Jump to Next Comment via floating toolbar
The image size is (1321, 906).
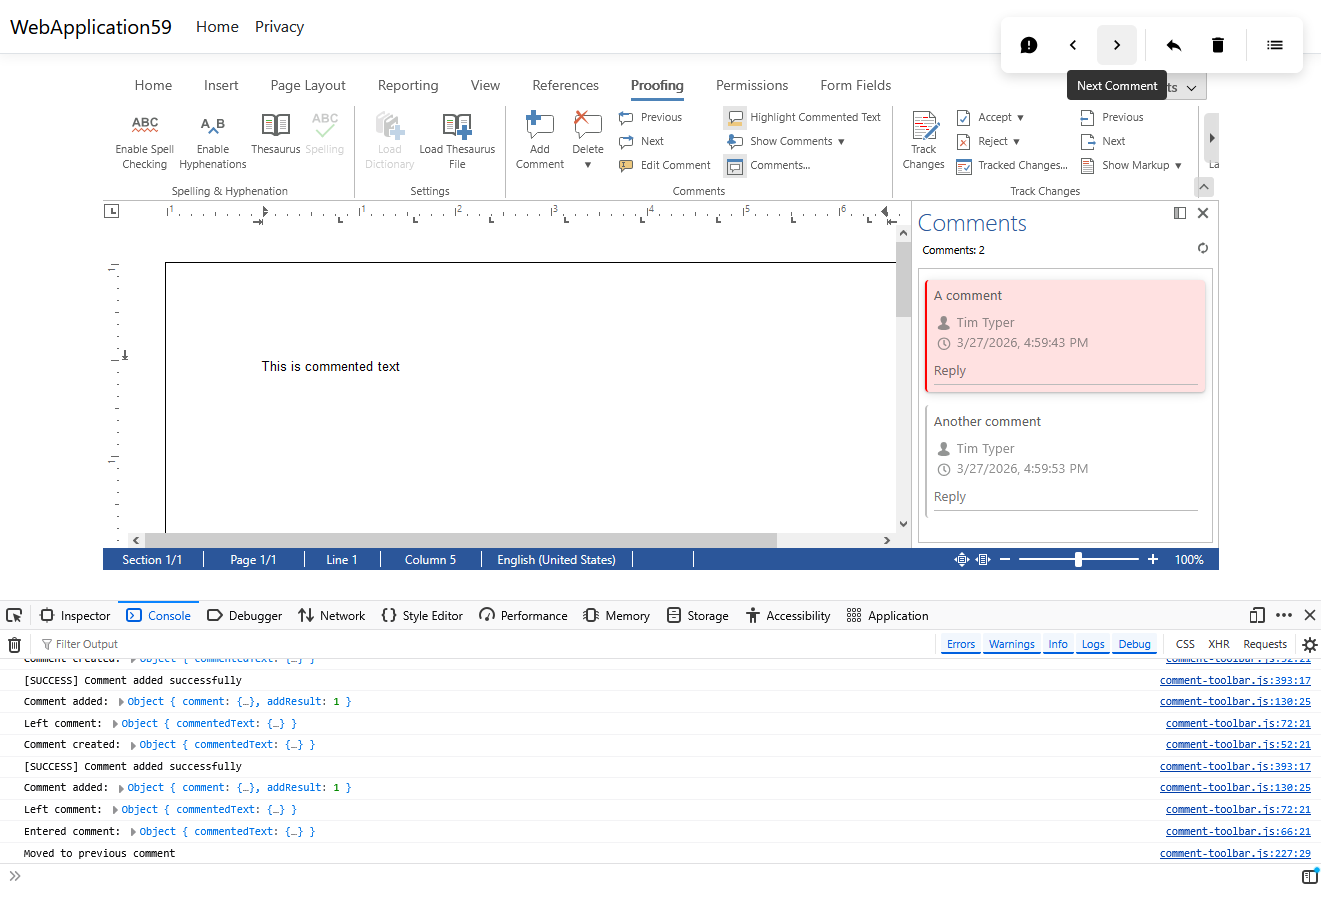coord(1116,45)
